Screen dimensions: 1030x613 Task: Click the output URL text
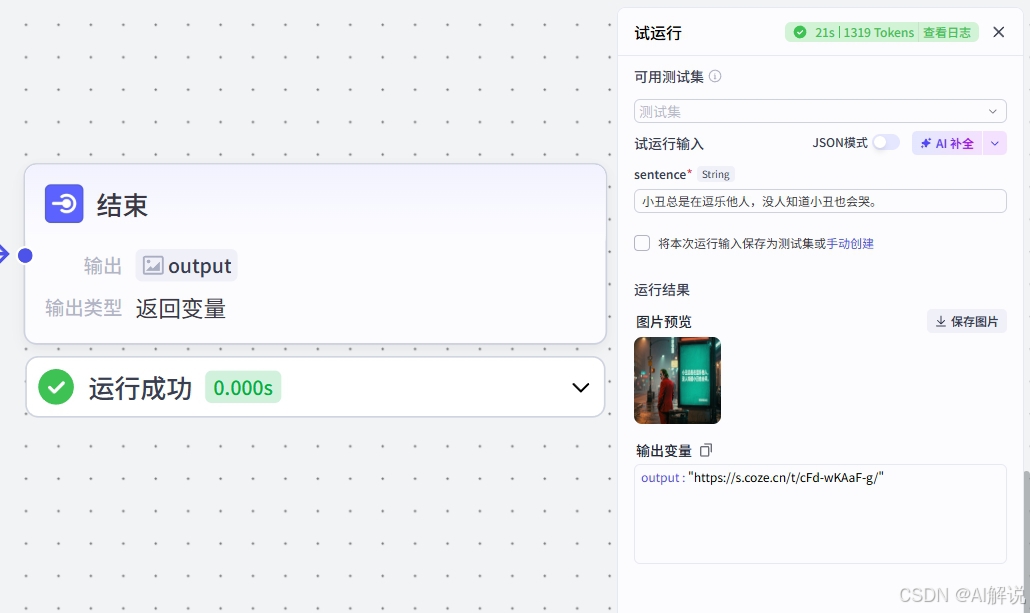[786, 478]
